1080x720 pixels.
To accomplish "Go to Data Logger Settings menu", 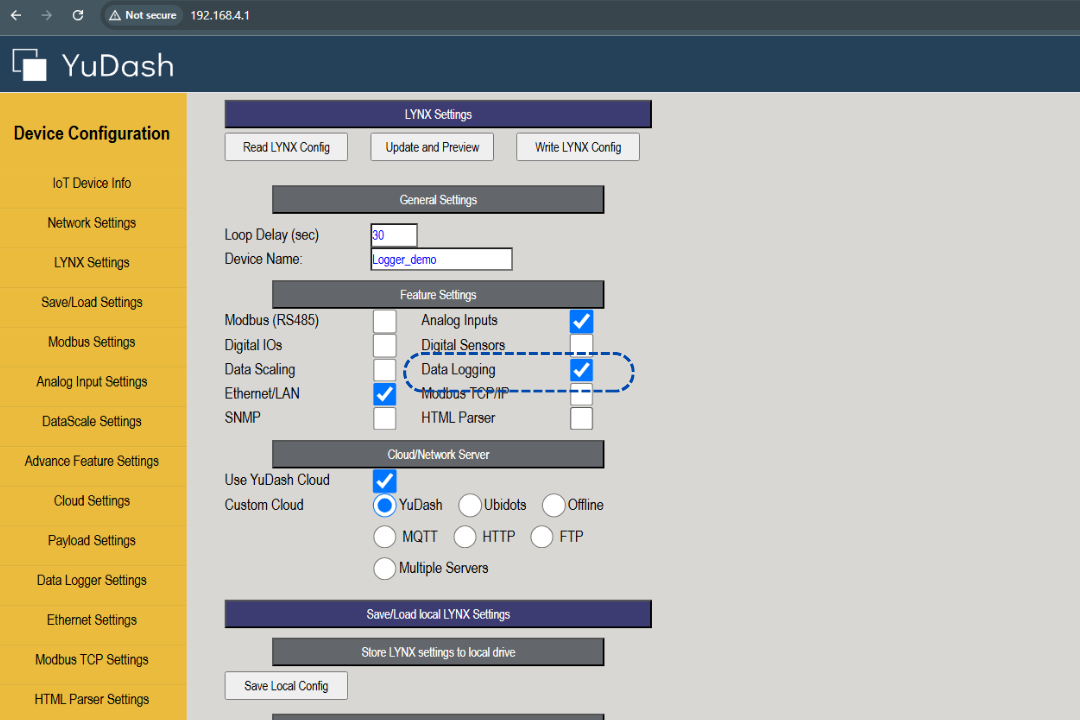I will click(92, 580).
